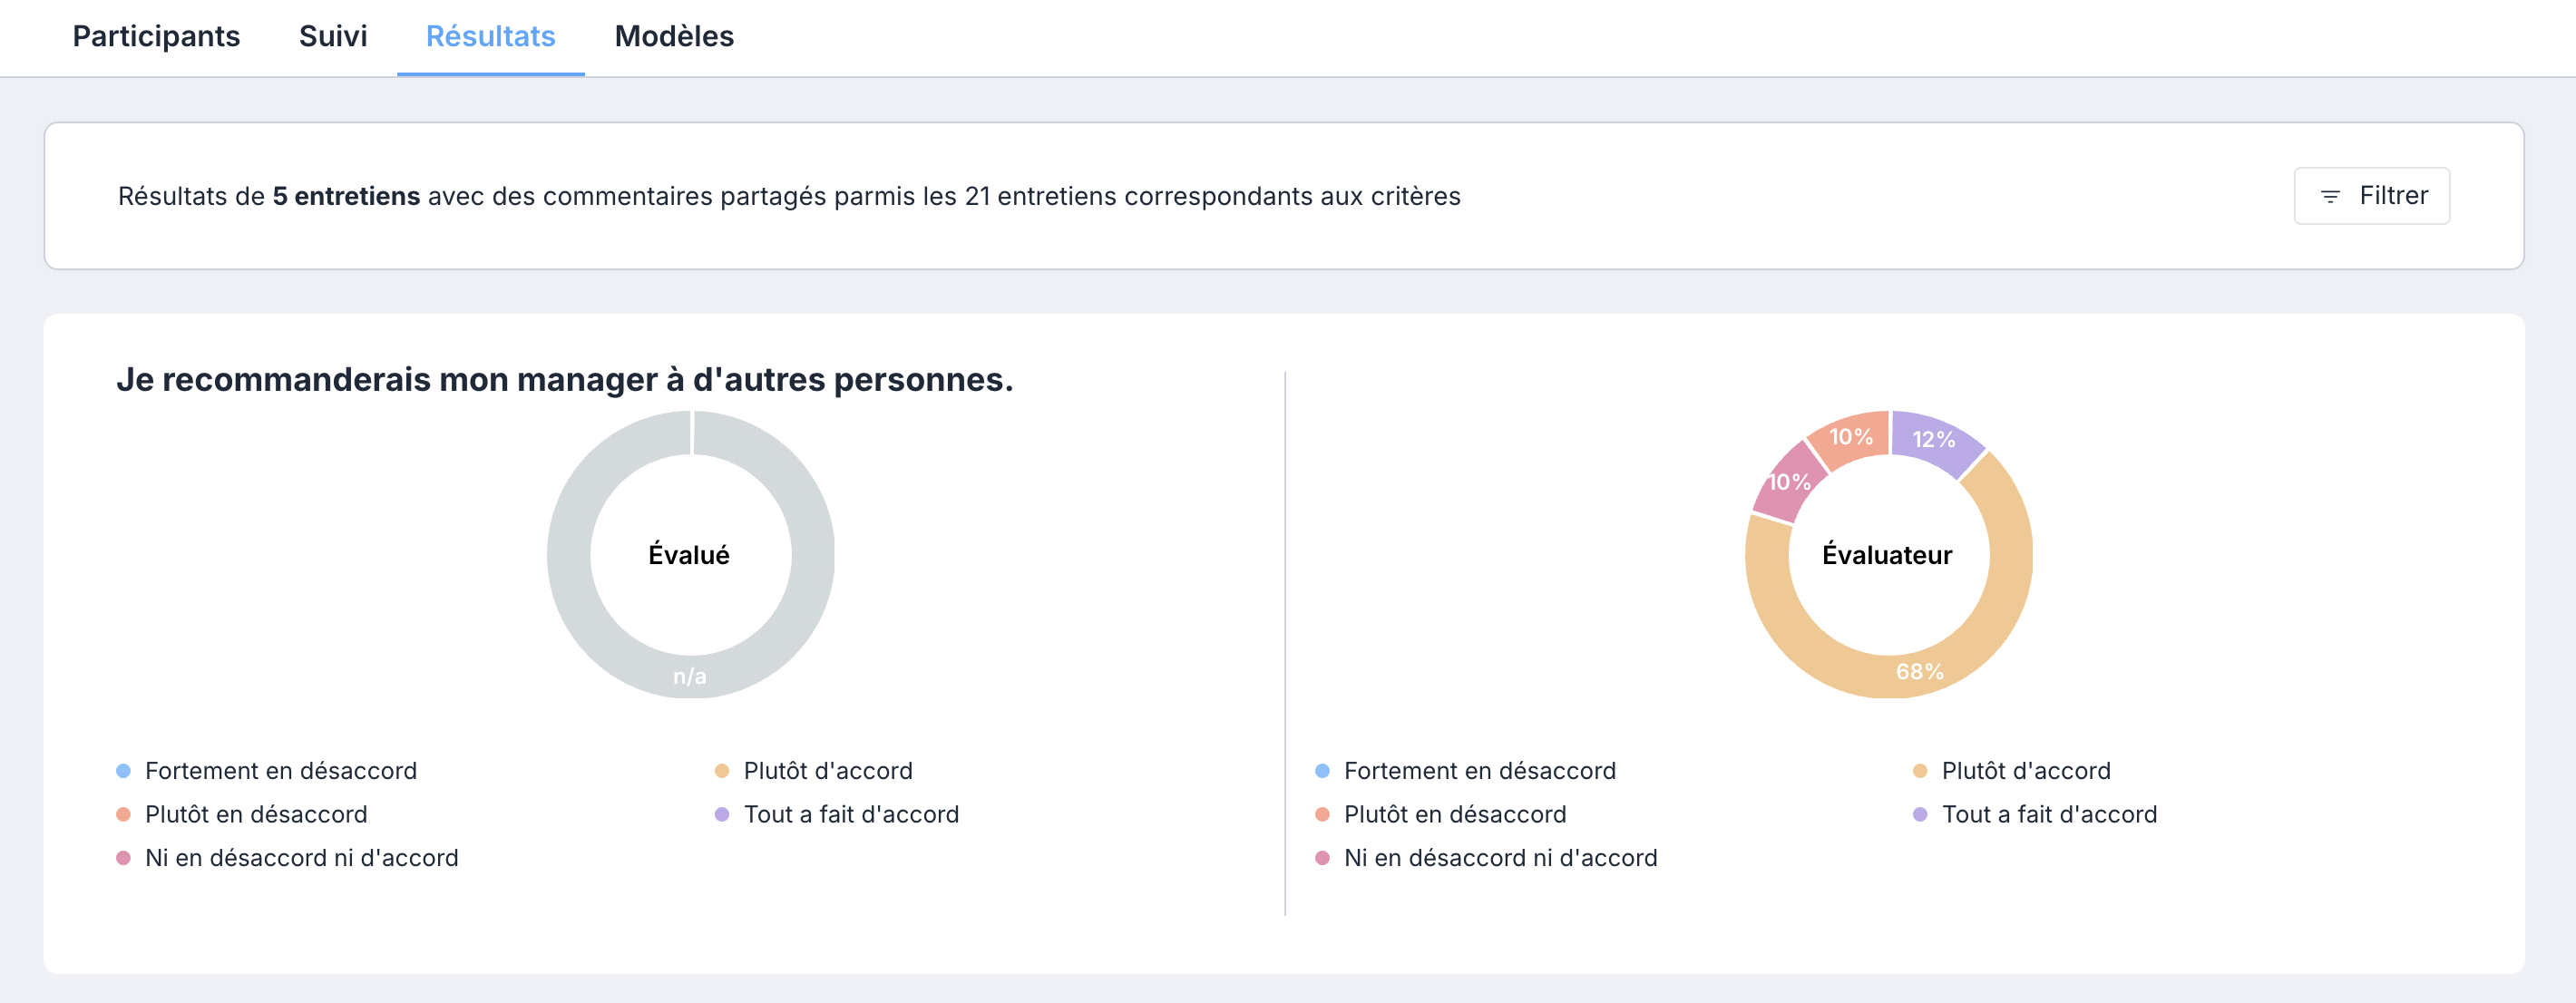Click the pink 10% segment of Évaluateur chart
This screenshot has height=1003, width=2576.
click(x=1789, y=482)
